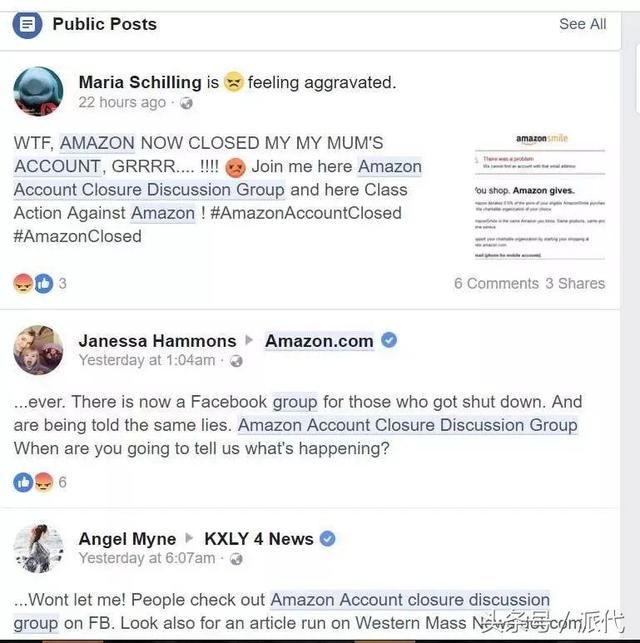
Task: Open the Amazon.com page link
Action: coord(319,341)
